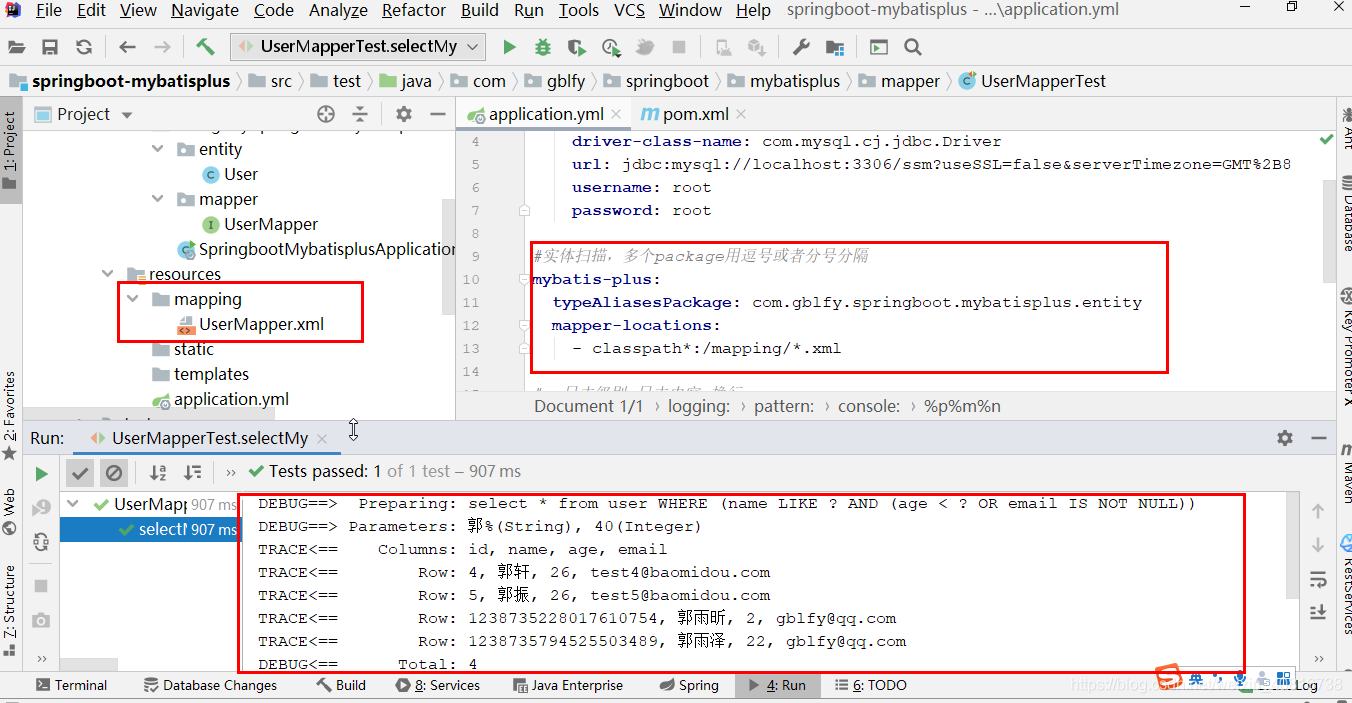Screen dimensions: 1352x703
Task: Toggle sort tests by duration
Action: coord(192,472)
